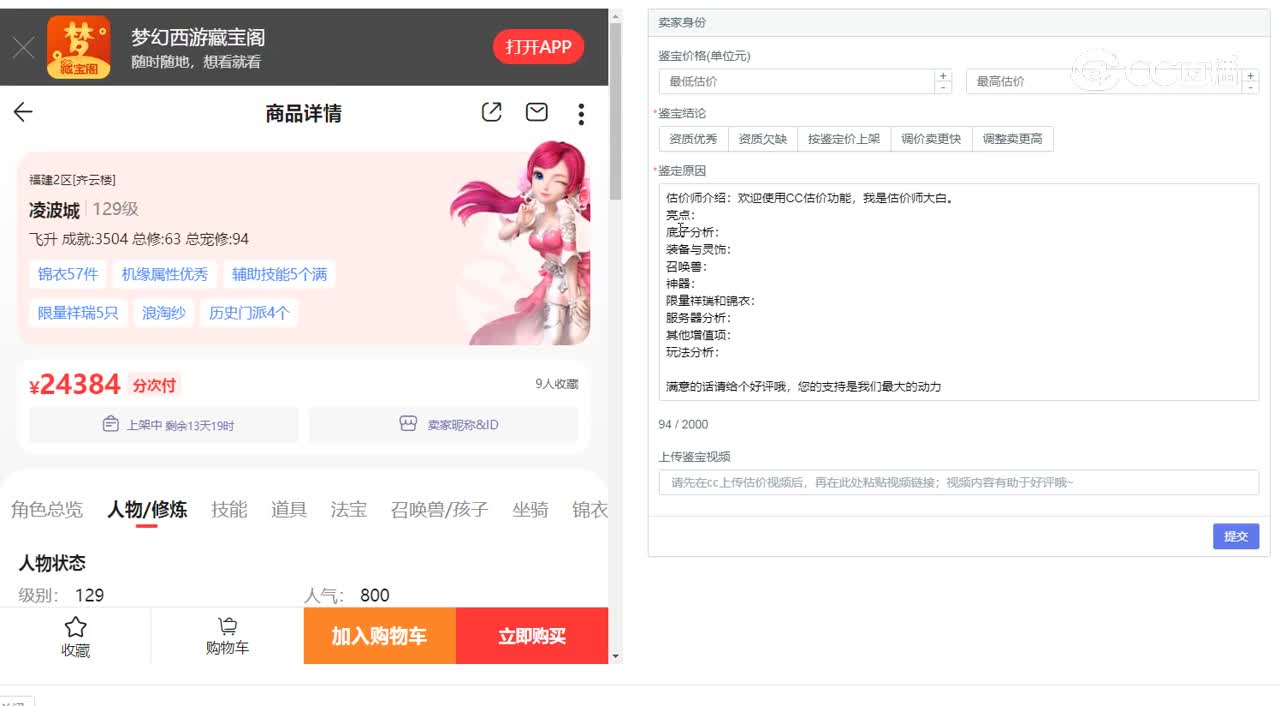
Task: Click inside the 鉴定原因 text area
Action: coord(958,292)
